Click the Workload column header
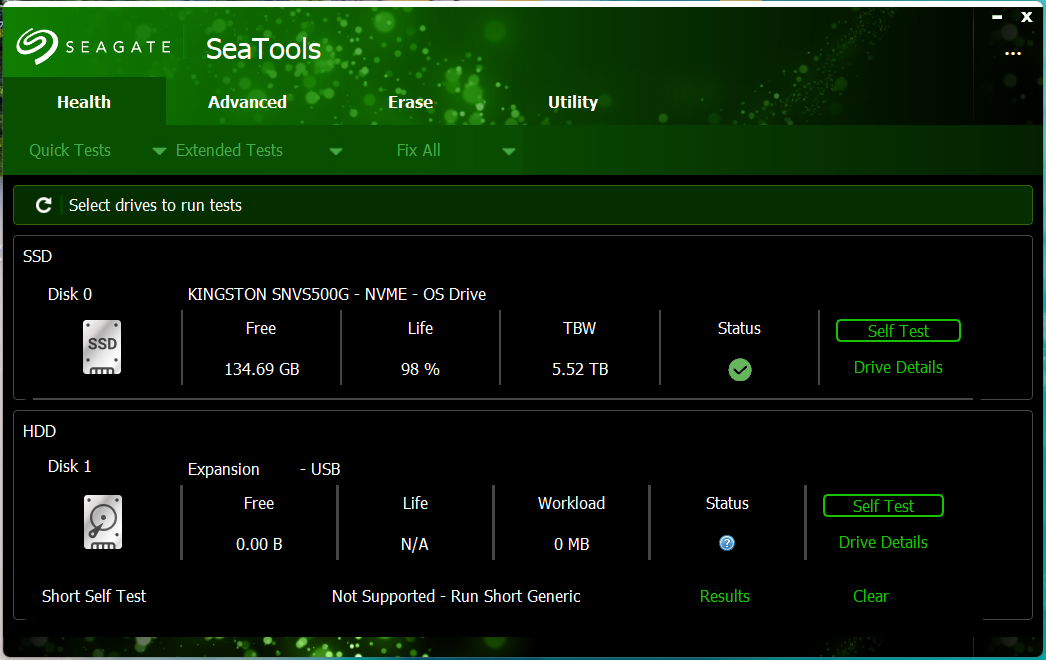Viewport: 1046px width, 660px height. point(572,503)
